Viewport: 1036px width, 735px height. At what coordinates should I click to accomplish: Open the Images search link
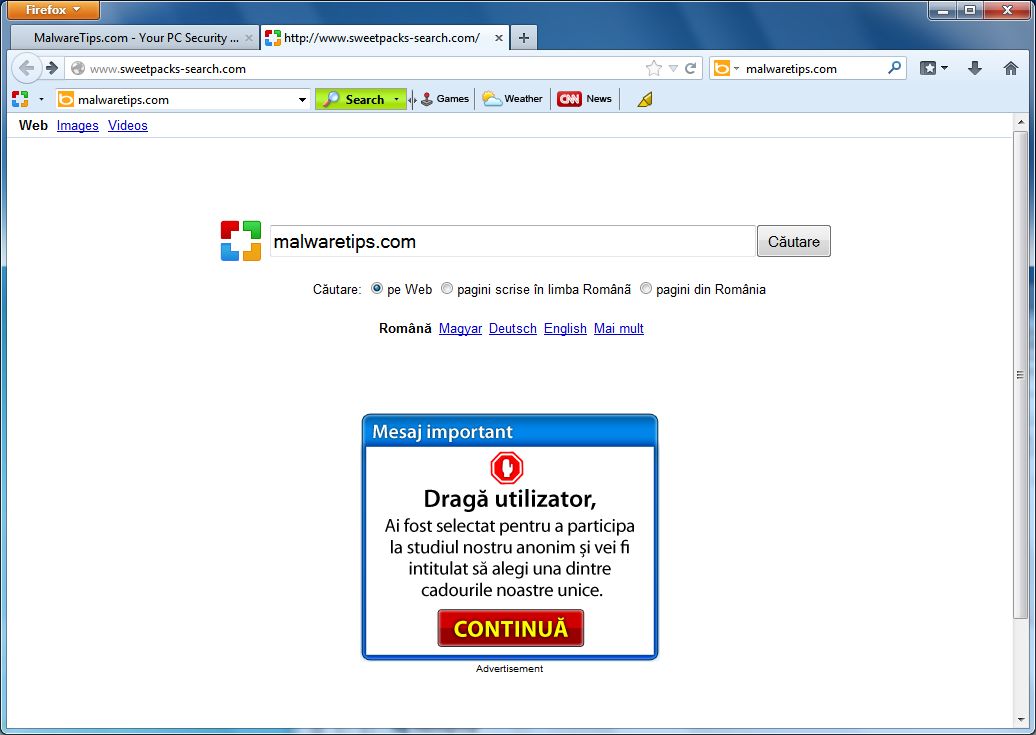(77, 126)
